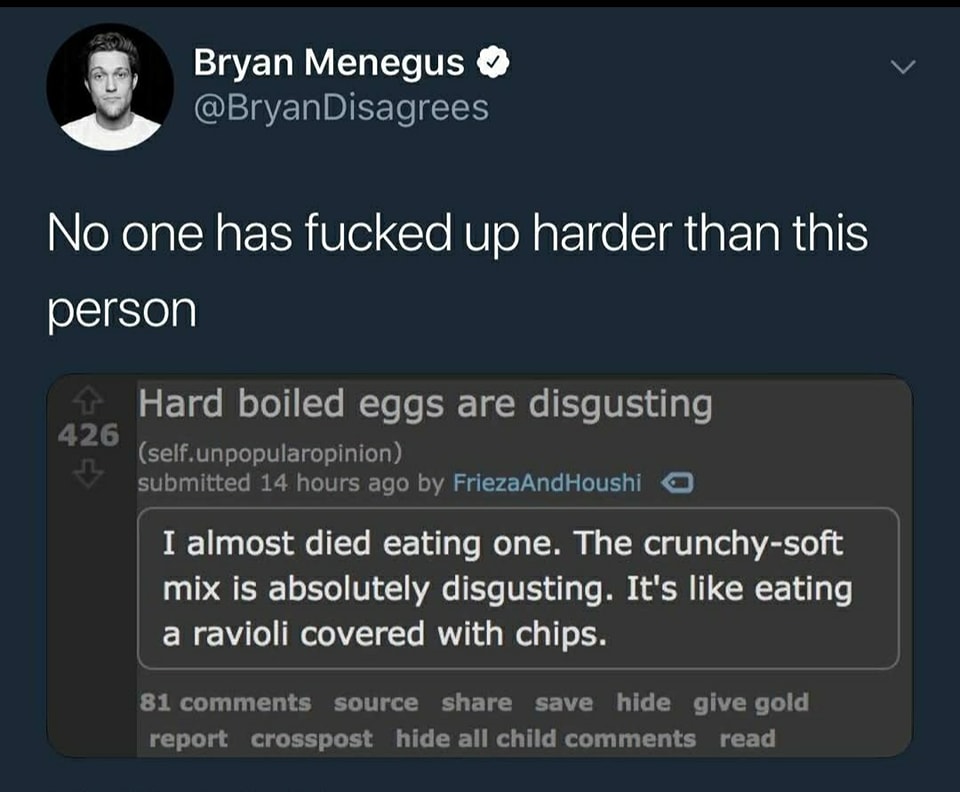Image resolution: width=960 pixels, height=792 pixels.
Task: Open Bryan Menegus's profile picture
Action: pyautogui.click(x=110, y=87)
